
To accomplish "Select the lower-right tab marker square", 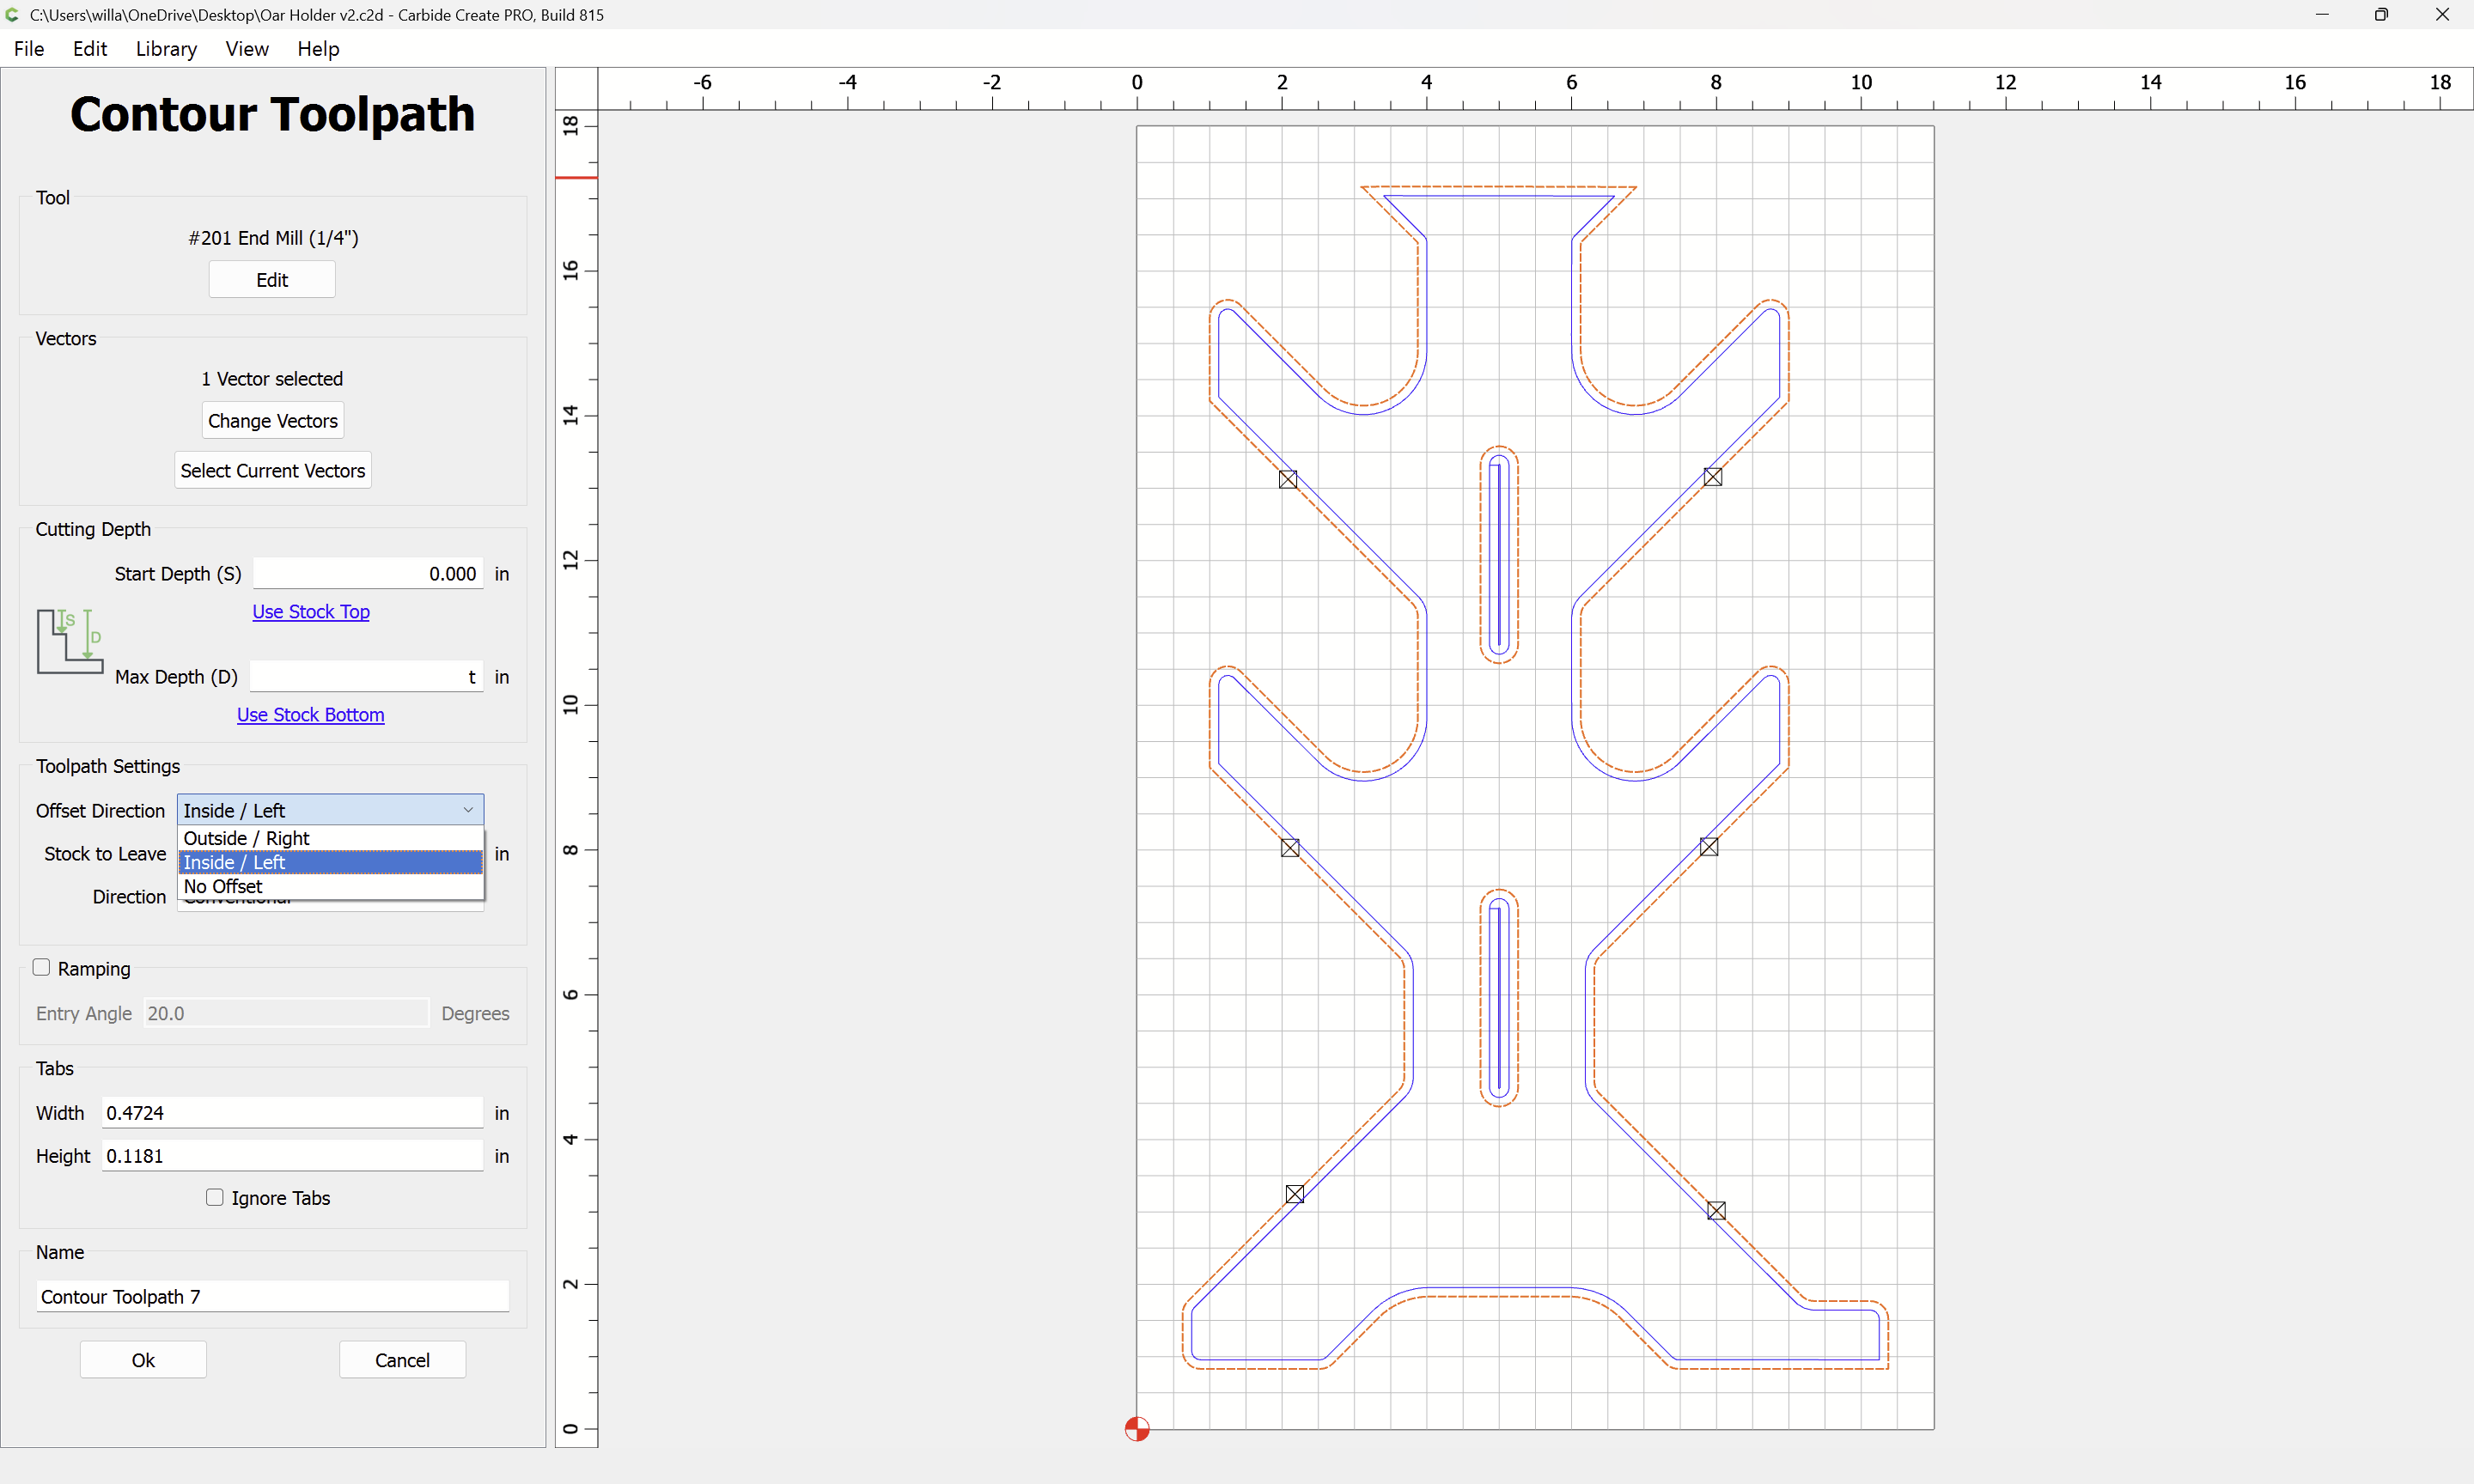I will pos(1716,1211).
